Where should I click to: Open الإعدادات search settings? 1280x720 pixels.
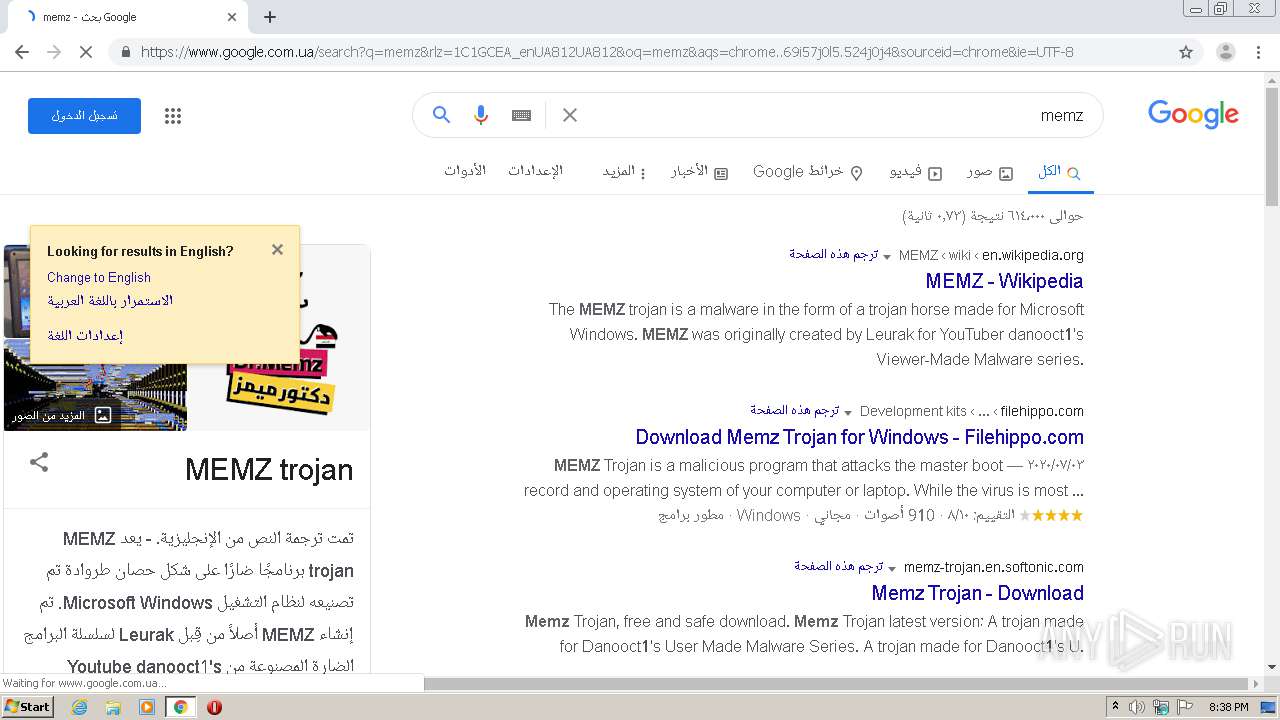click(535, 171)
